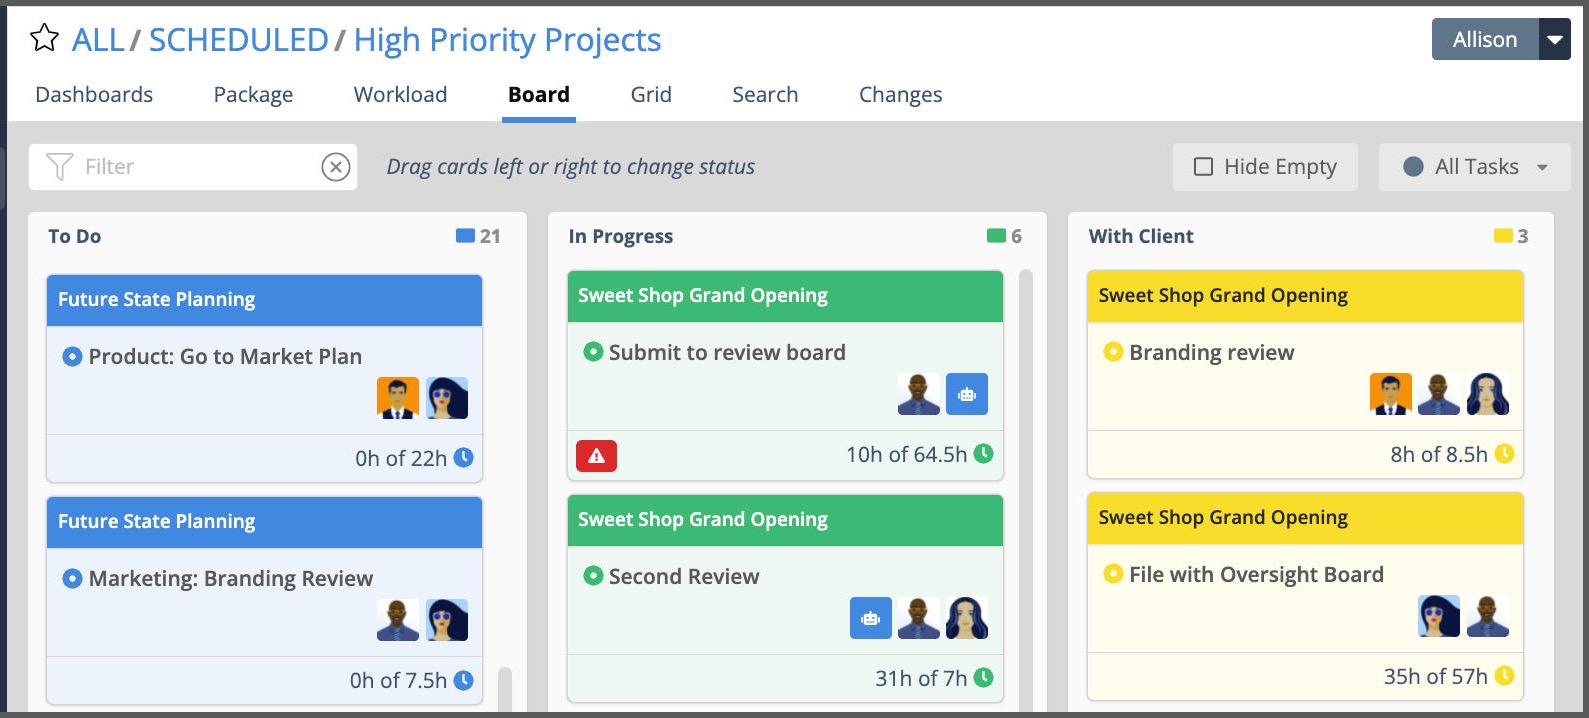
Task: Clear the filter with the X icon
Action: (x=336, y=167)
